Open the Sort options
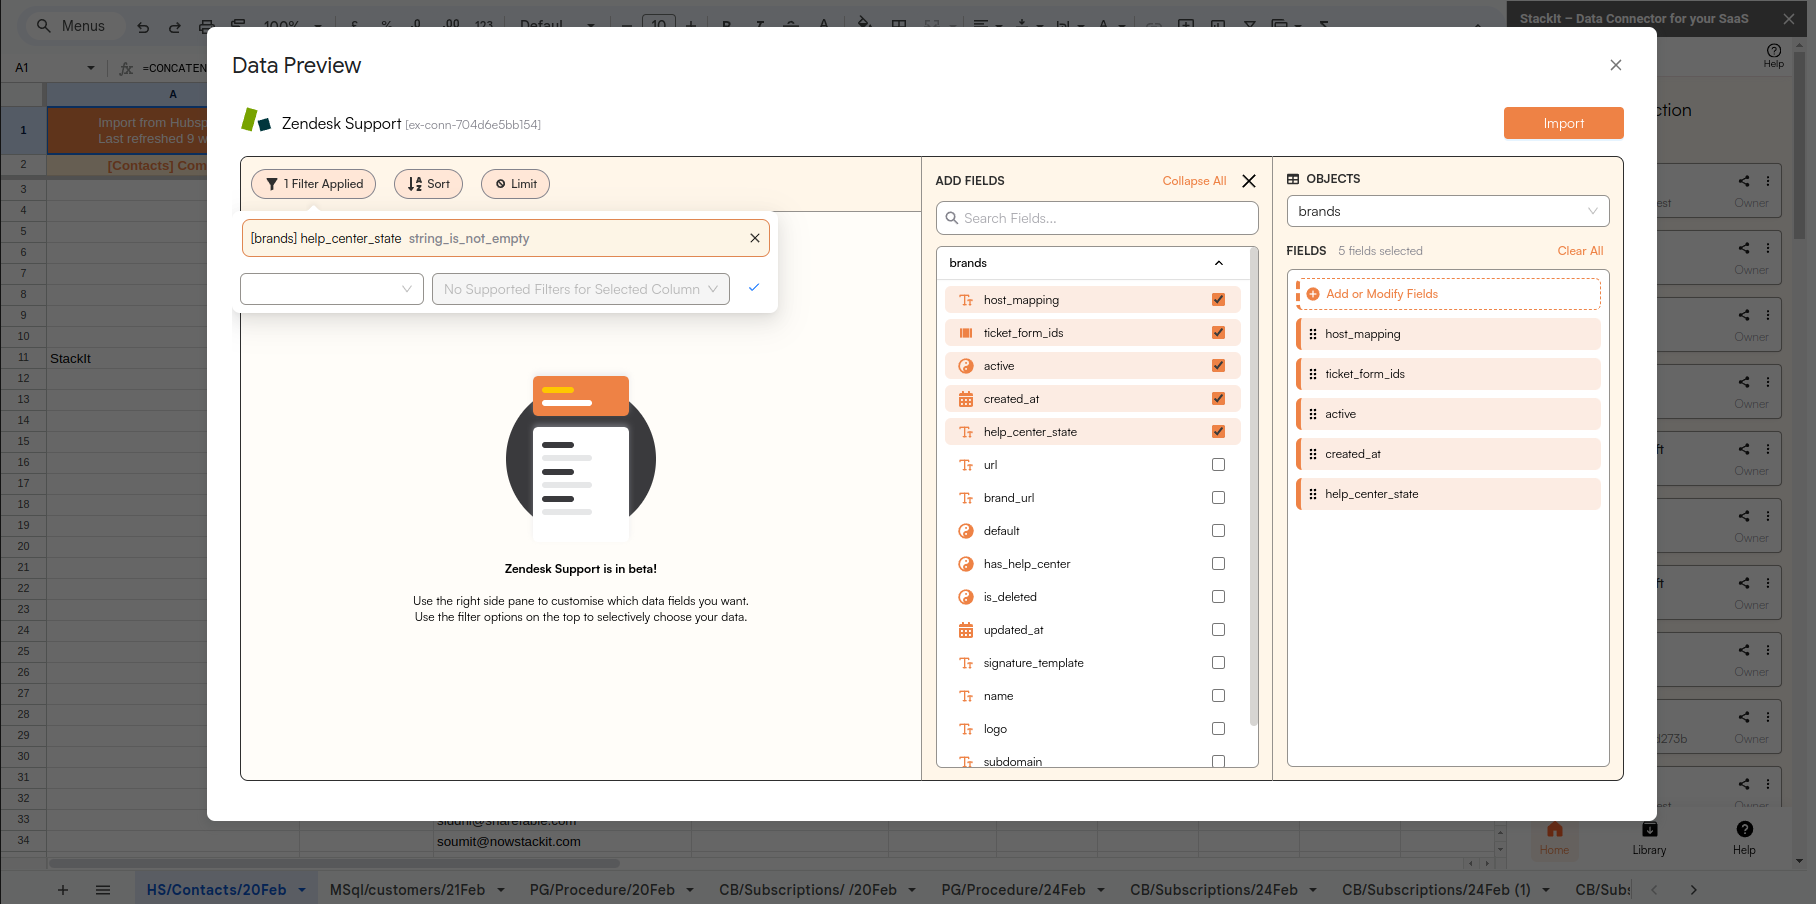The height and width of the screenshot is (904, 1816). 428,184
